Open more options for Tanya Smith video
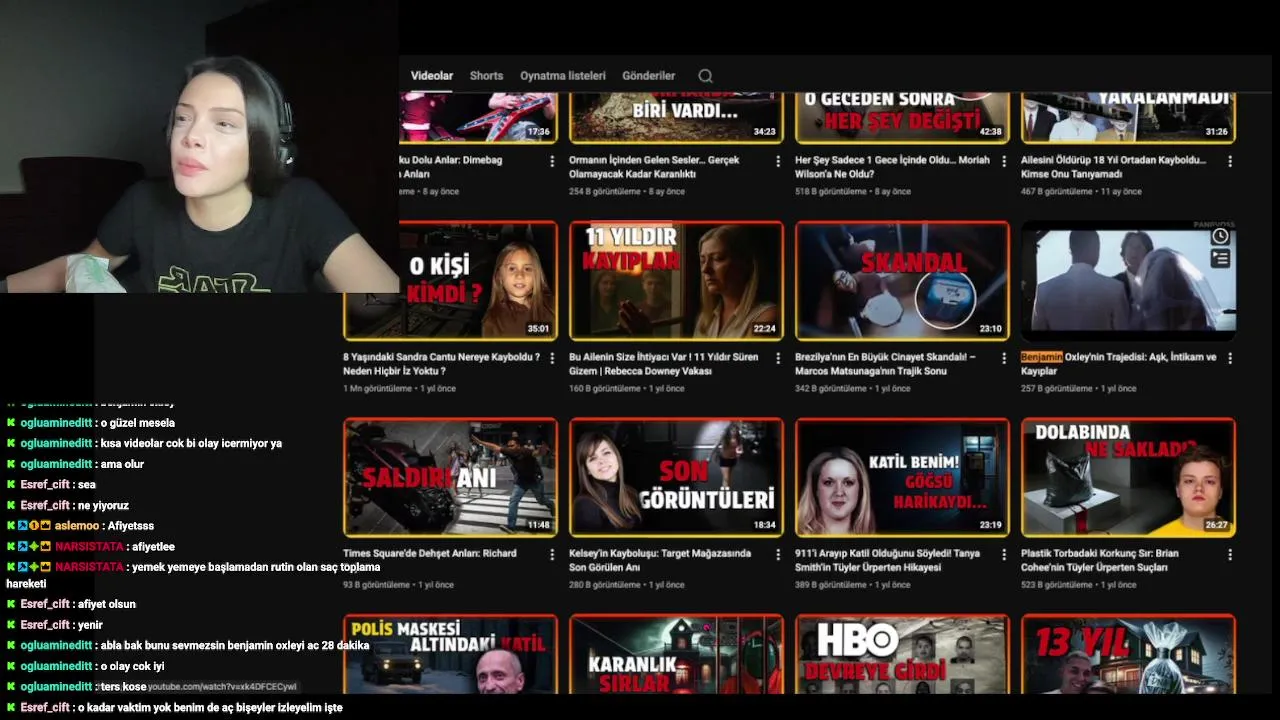Image resolution: width=1280 pixels, height=720 pixels. [1004, 554]
